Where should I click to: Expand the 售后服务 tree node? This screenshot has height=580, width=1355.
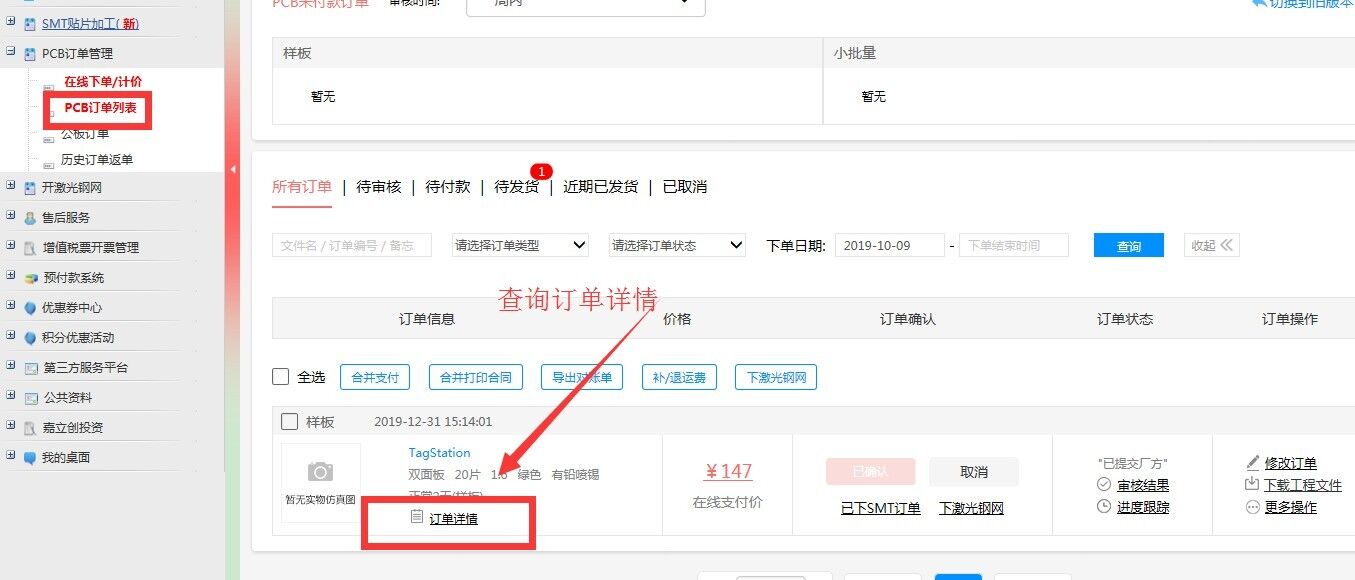click(x=11, y=217)
